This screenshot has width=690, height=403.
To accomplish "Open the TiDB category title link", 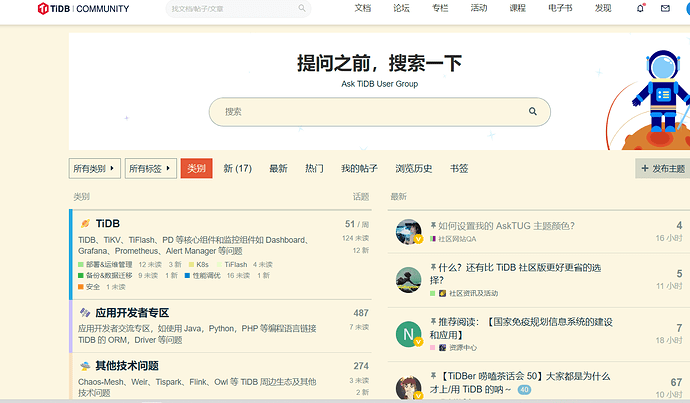I will (x=108, y=223).
